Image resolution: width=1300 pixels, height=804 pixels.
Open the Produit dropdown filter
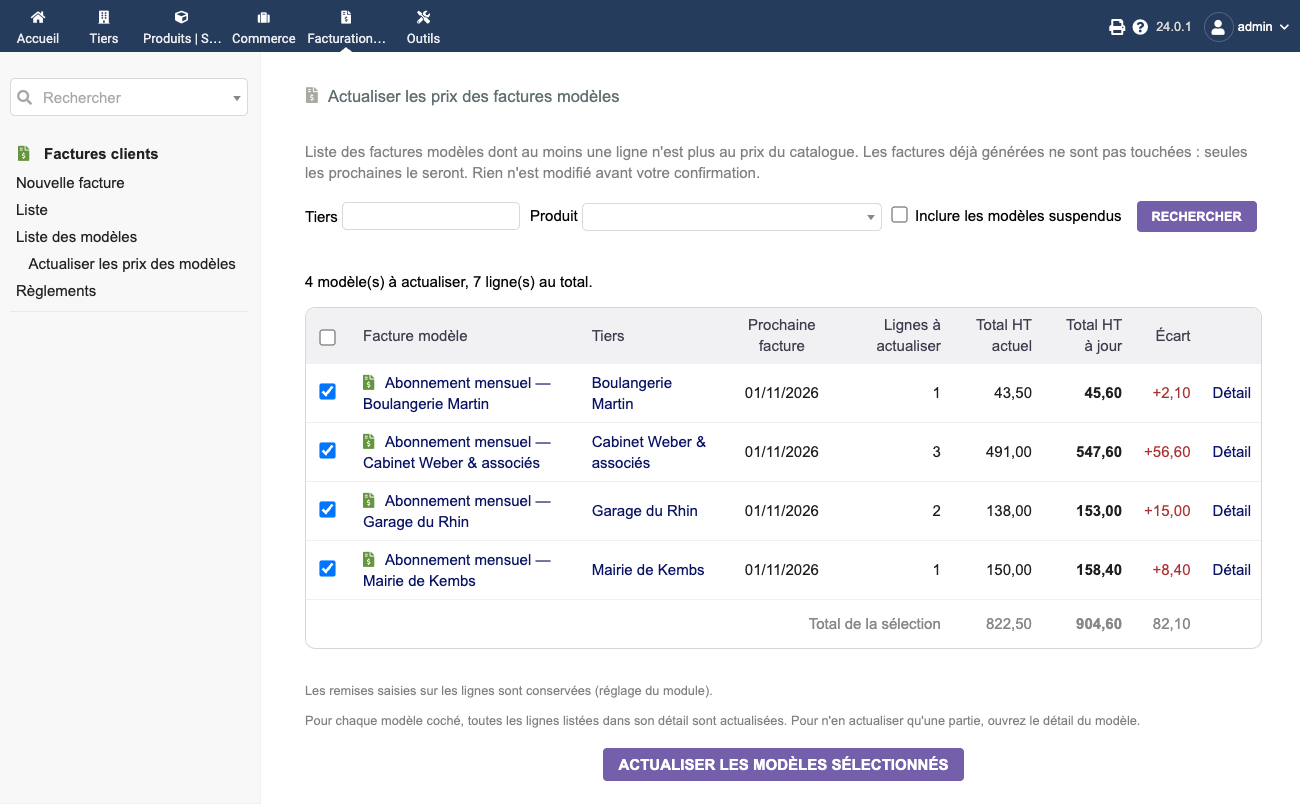click(x=732, y=216)
